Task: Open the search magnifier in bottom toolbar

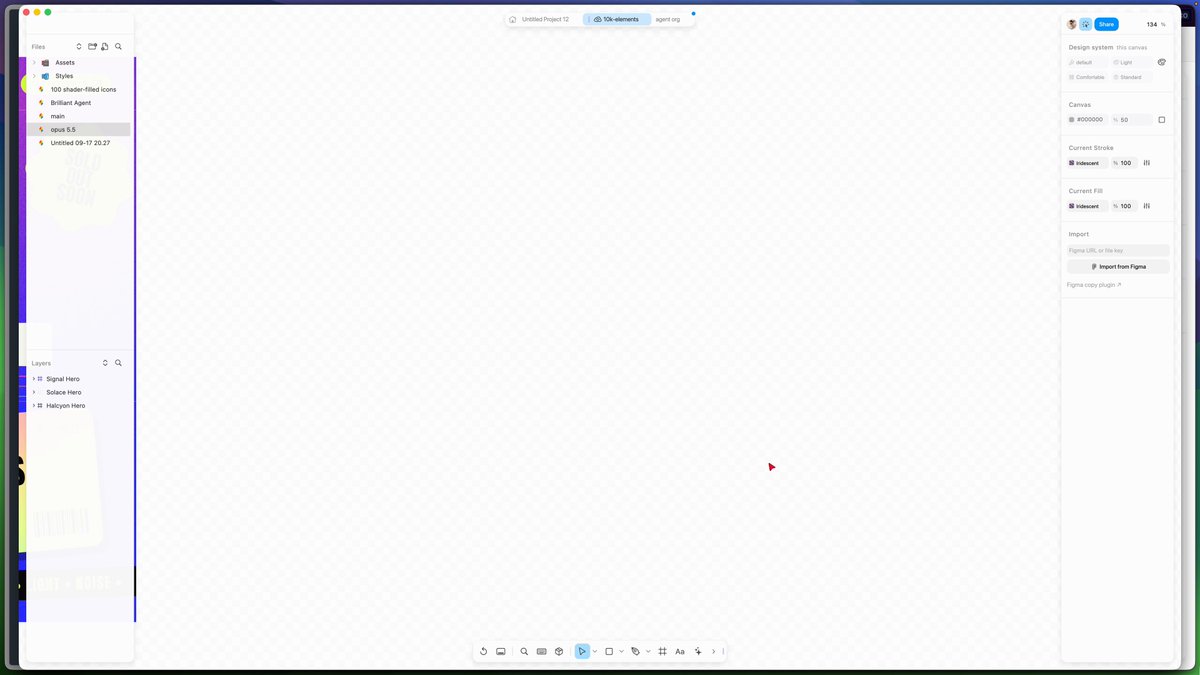Action: [x=524, y=651]
